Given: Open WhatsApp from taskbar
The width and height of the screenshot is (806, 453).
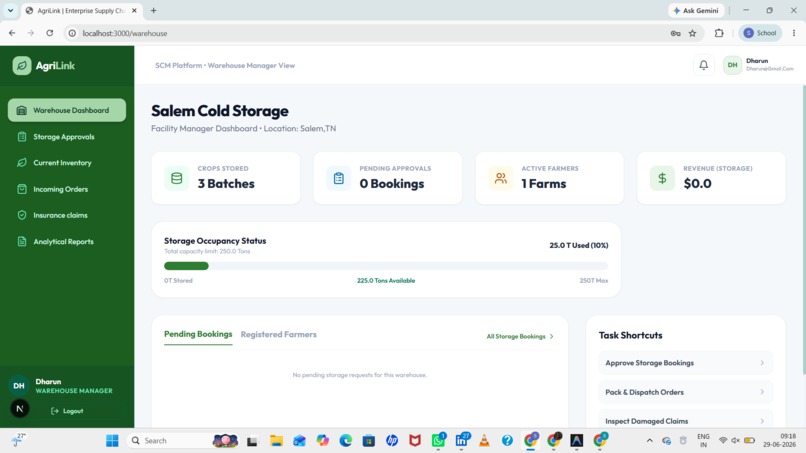Looking at the screenshot, I should point(438,441).
